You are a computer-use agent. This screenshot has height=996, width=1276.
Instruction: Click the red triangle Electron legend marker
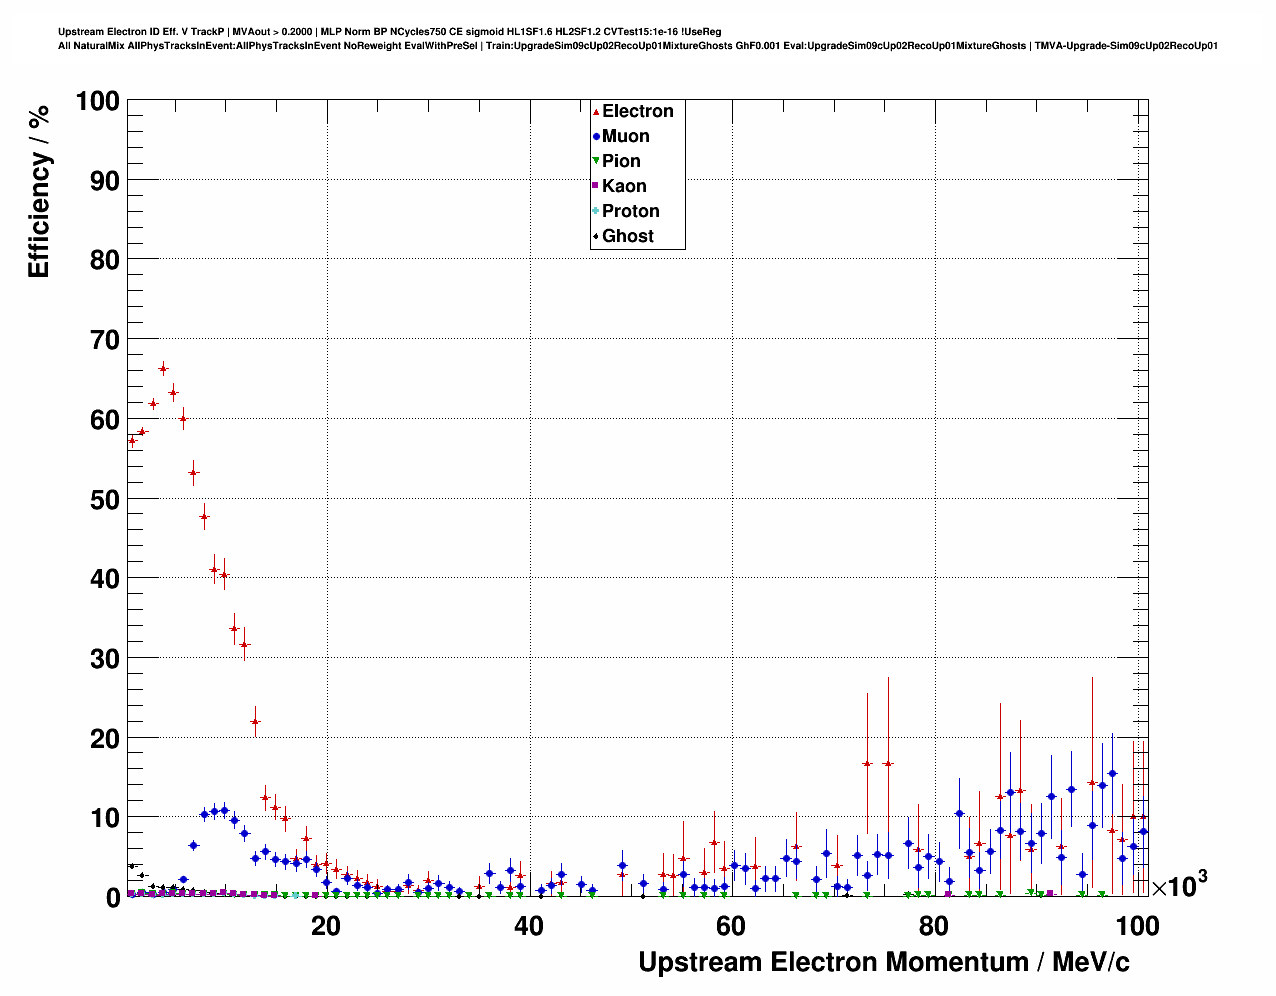[x=596, y=111]
